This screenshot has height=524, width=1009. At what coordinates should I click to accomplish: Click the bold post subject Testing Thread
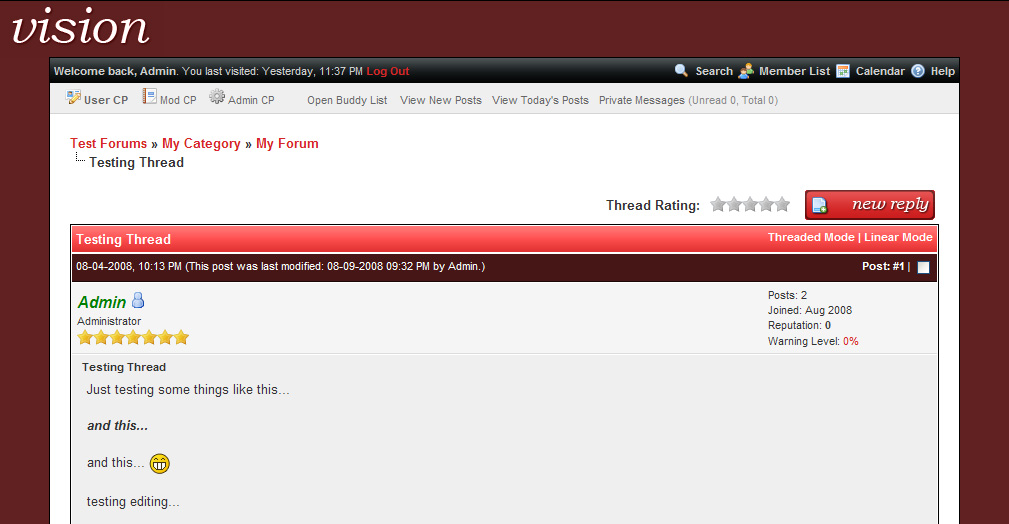pyautogui.click(x=124, y=368)
